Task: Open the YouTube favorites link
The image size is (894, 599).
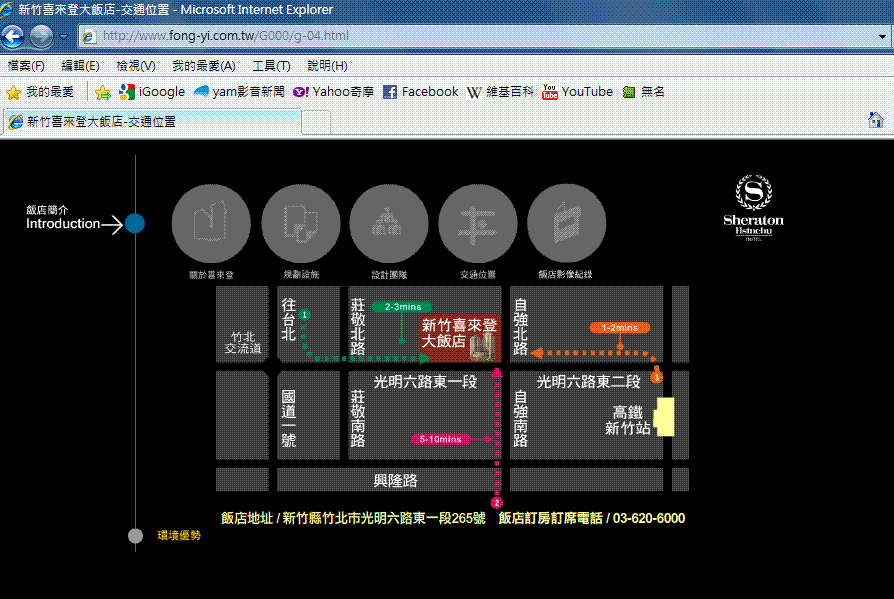Action: (577, 92)
